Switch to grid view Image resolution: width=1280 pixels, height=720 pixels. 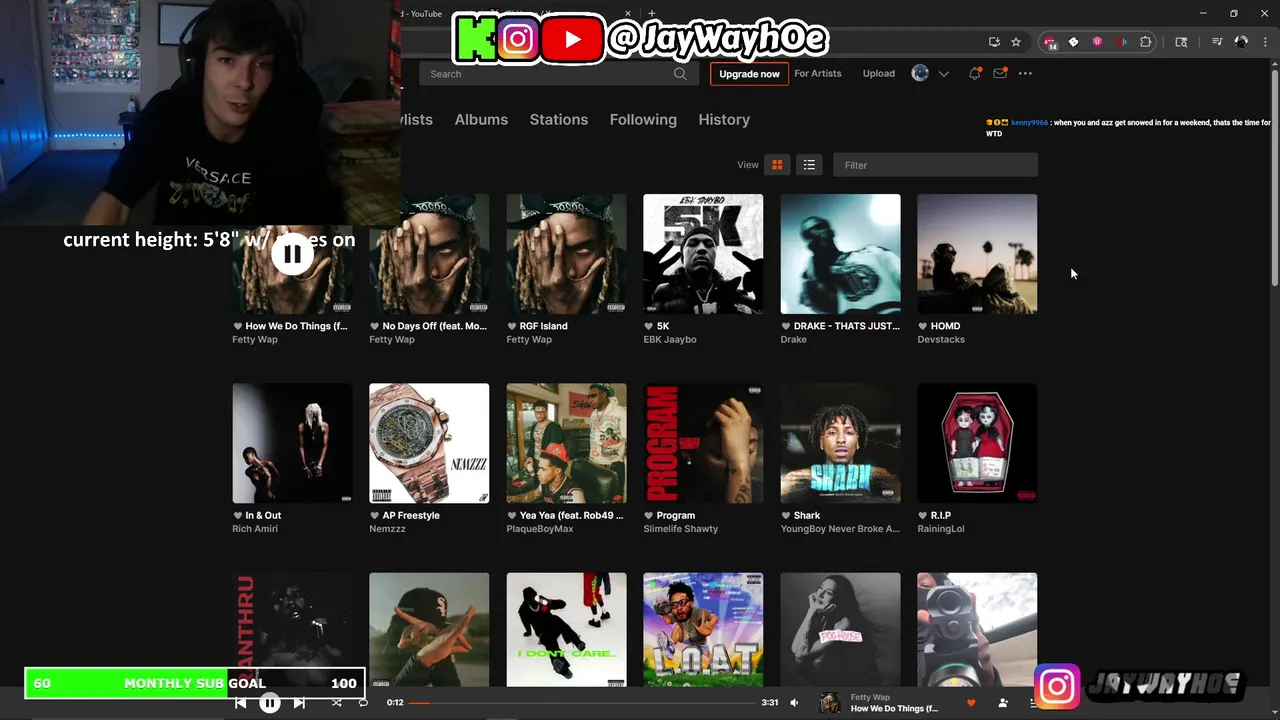[x=777, y=165]
